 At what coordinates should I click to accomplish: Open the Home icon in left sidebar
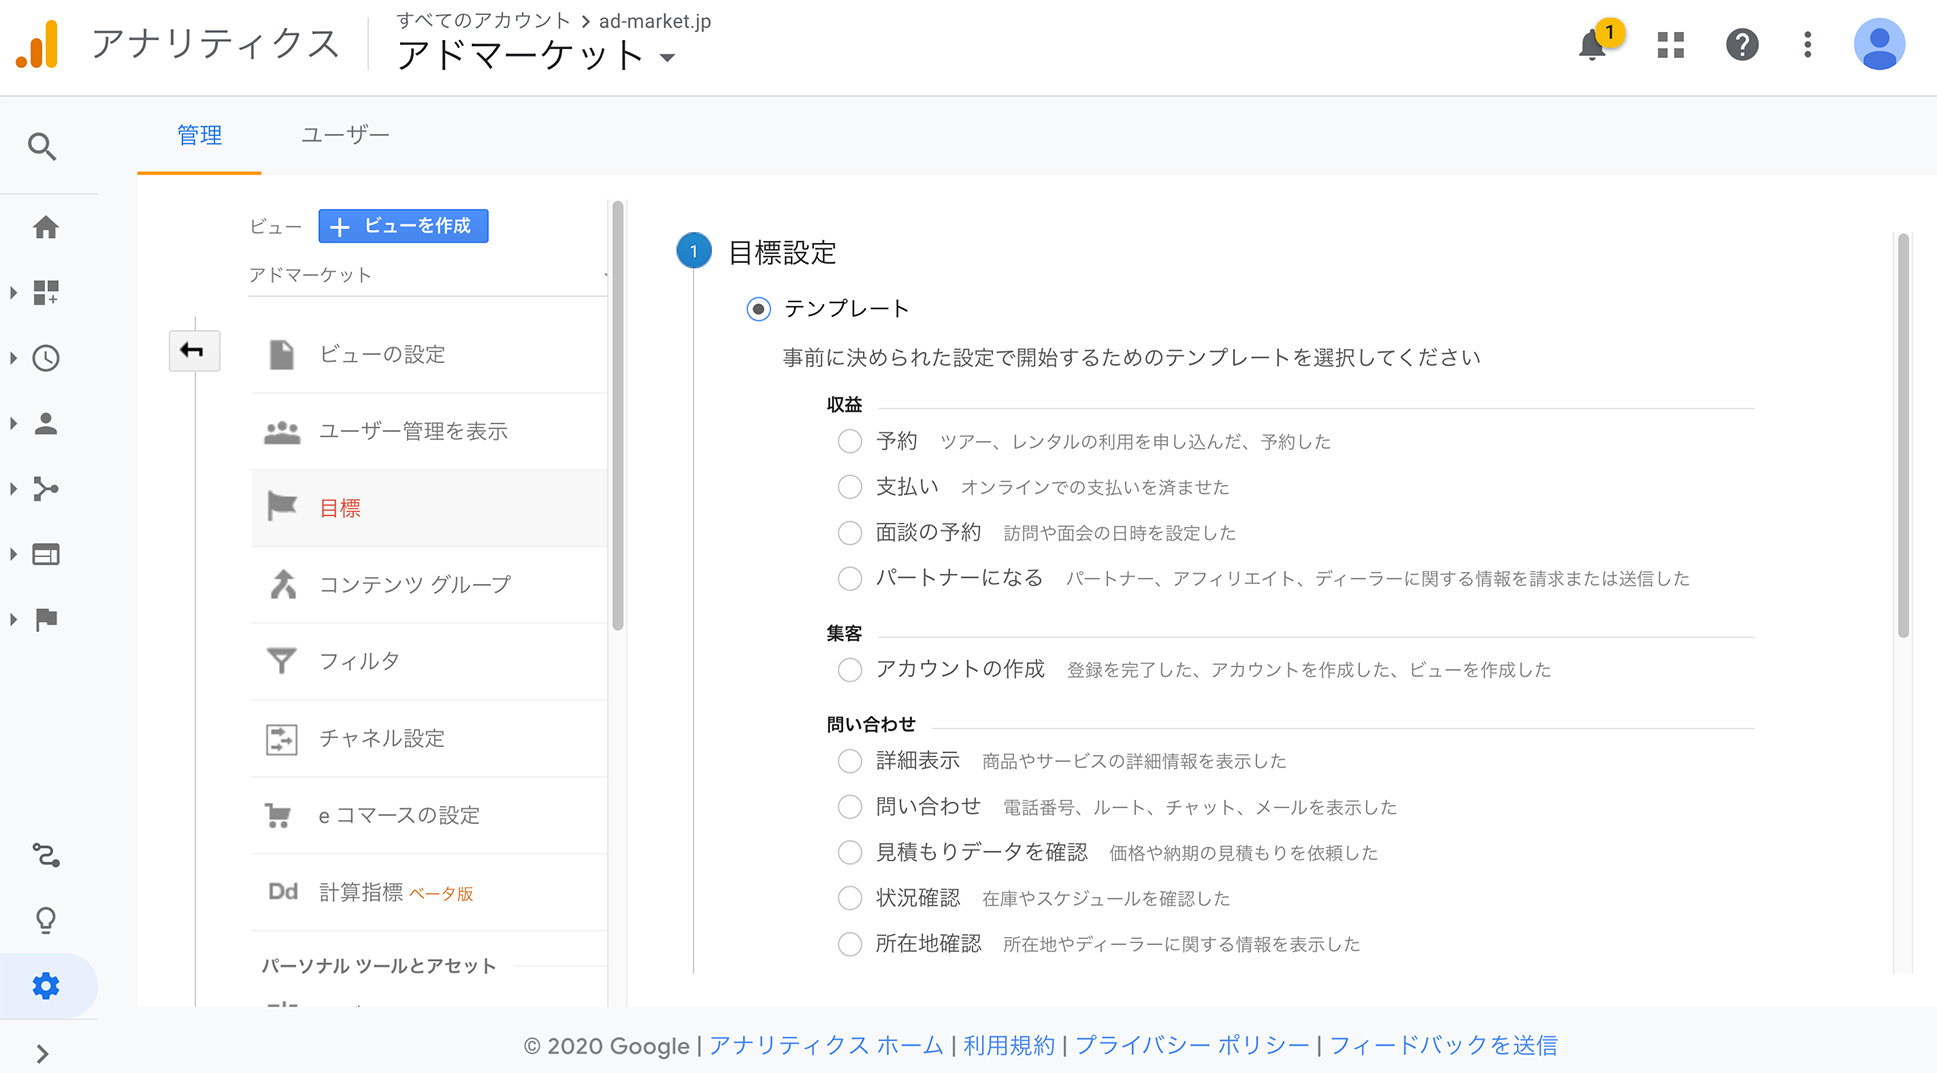click(45, 227)
